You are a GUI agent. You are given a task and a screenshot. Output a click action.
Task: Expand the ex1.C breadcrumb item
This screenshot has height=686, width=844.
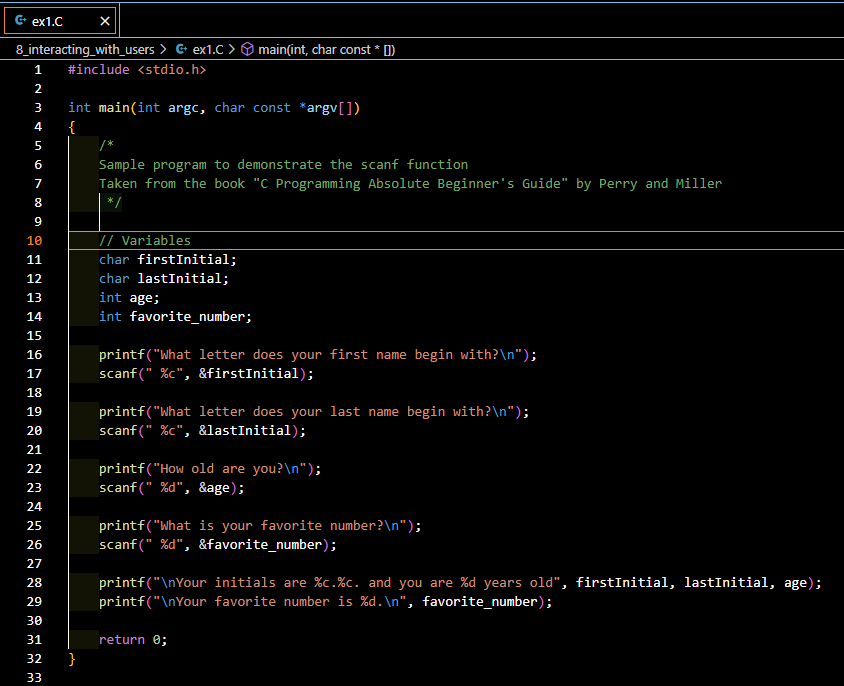coord(208,49)
